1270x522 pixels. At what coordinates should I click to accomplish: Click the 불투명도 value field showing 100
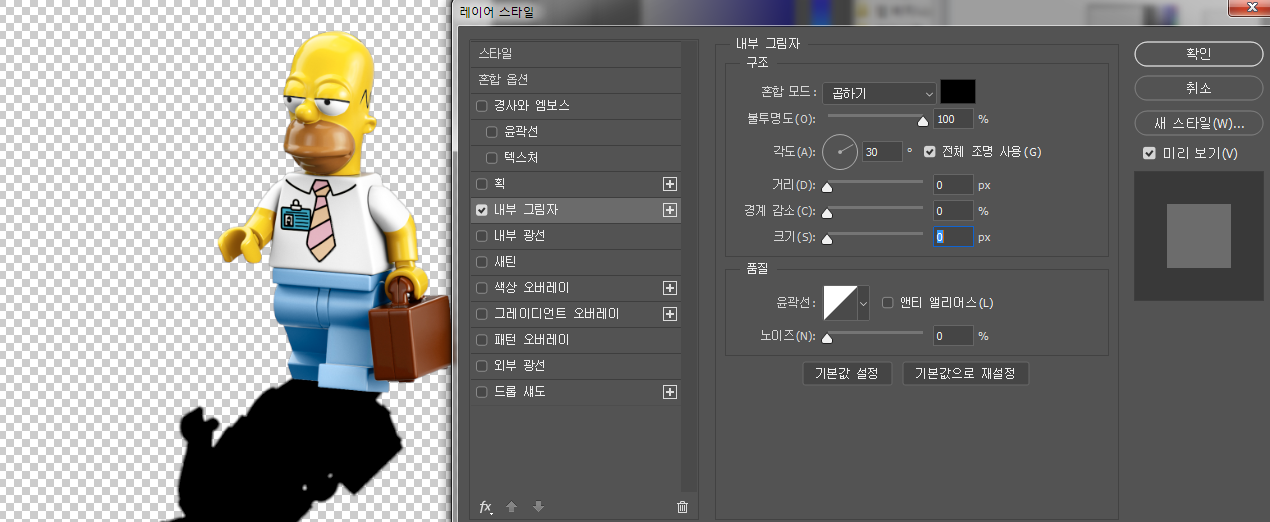click(x=953, y=119)
